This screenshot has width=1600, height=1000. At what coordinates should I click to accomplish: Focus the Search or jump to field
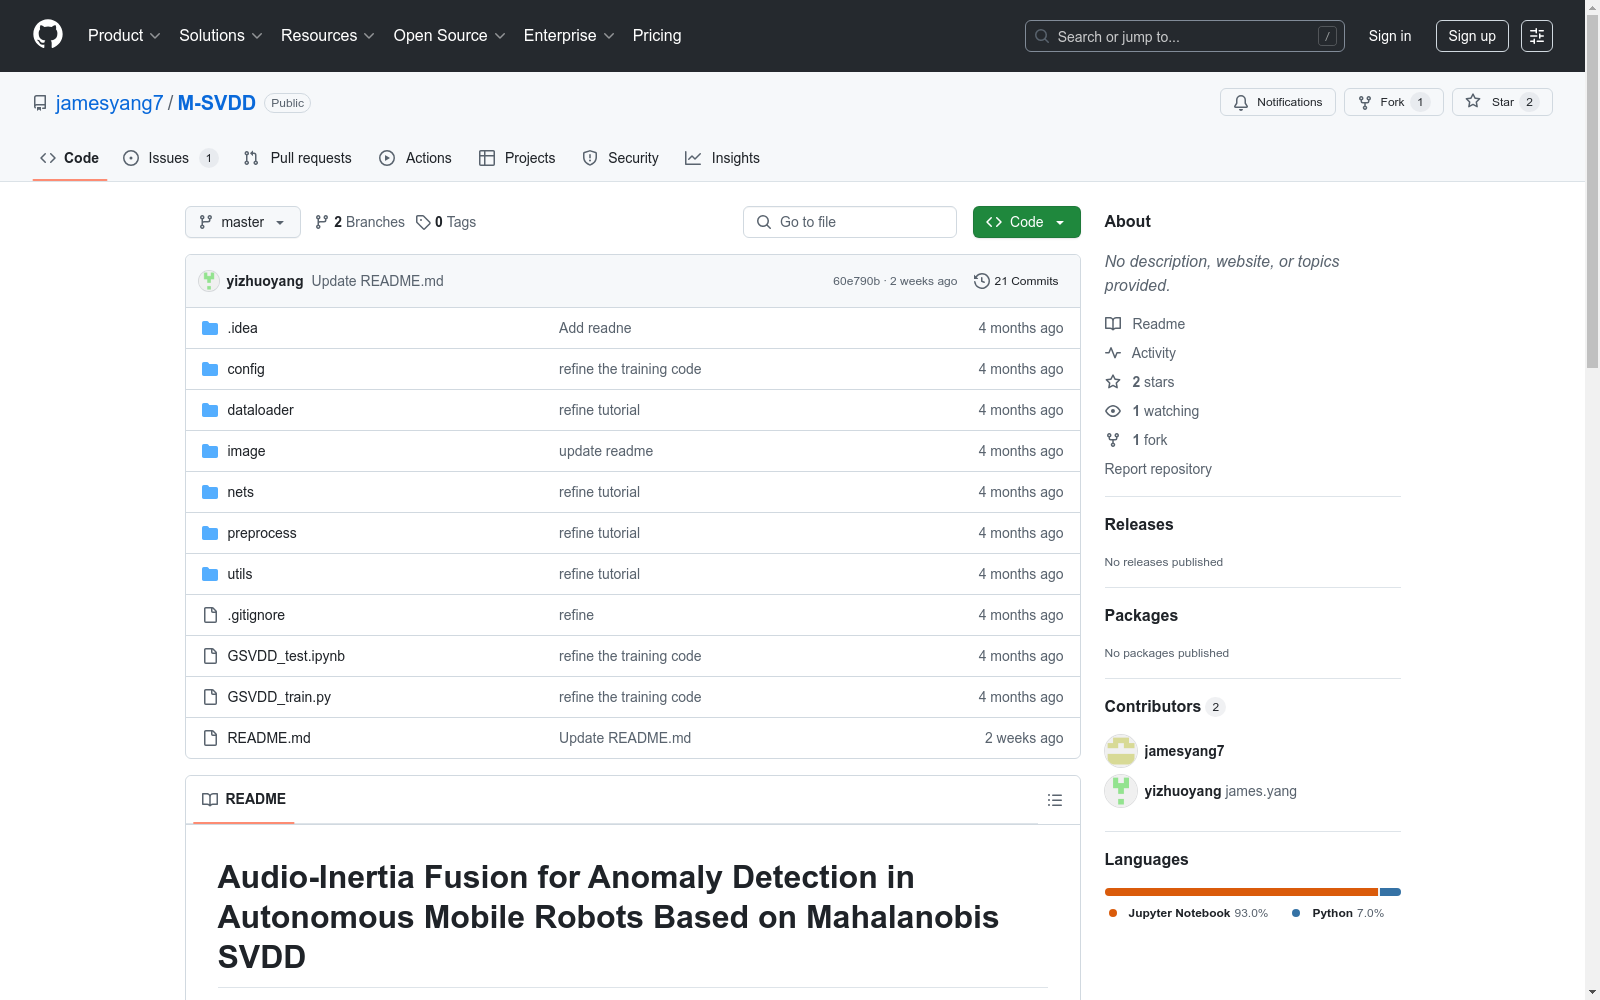(1185, 36)
